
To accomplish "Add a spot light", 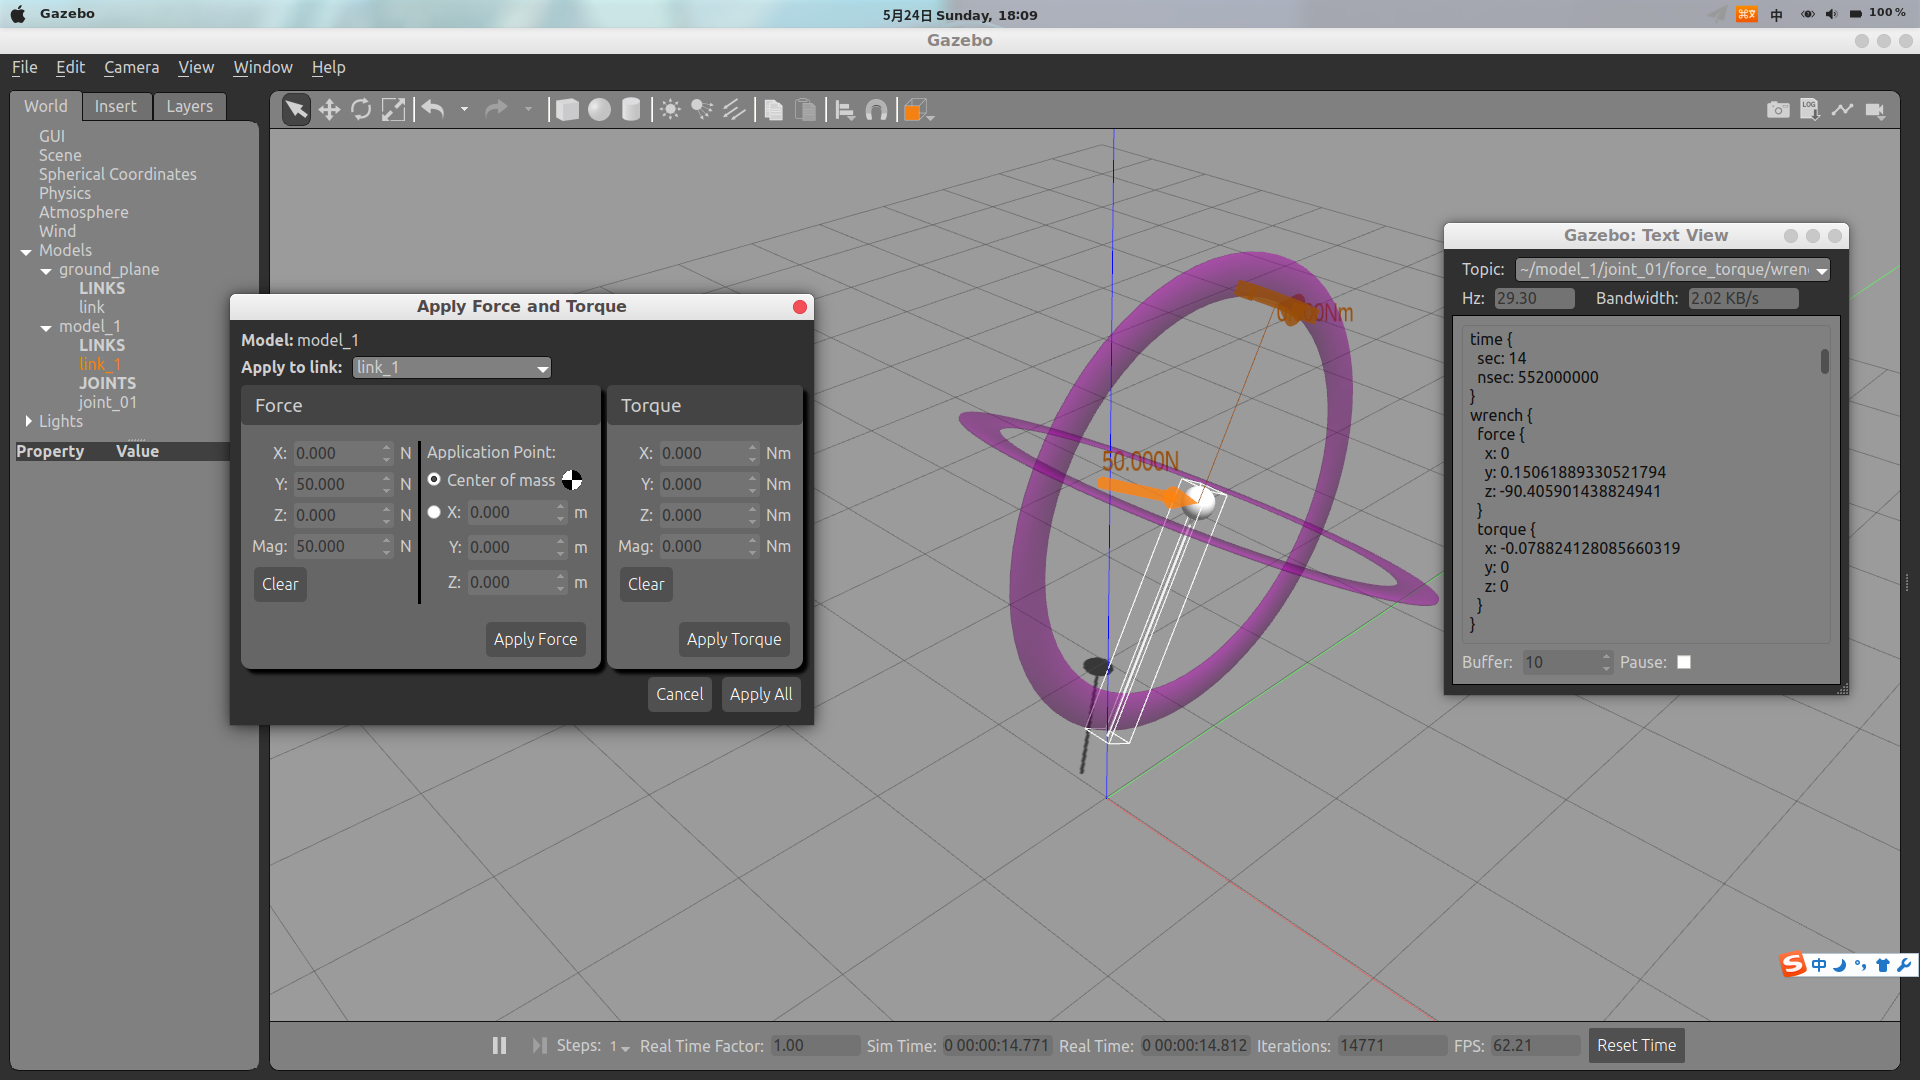I will pyautogui.click(x=702, y=110).
